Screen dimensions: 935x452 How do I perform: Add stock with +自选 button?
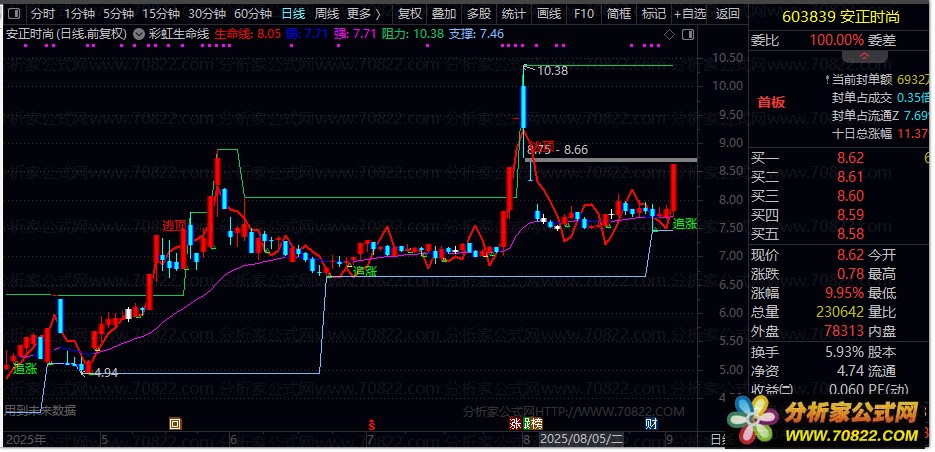690,14
